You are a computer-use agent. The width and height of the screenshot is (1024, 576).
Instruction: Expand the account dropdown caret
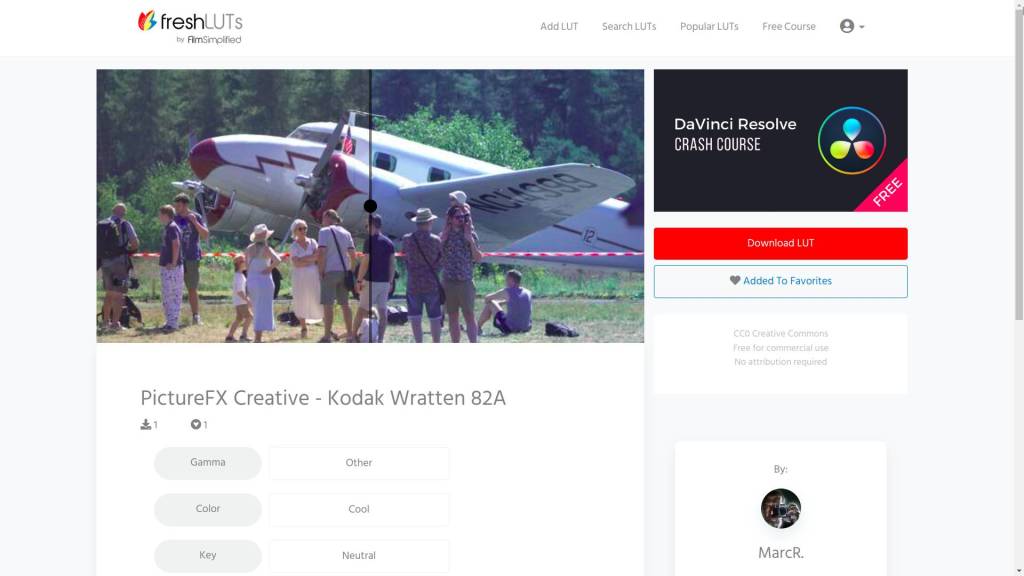861,27
